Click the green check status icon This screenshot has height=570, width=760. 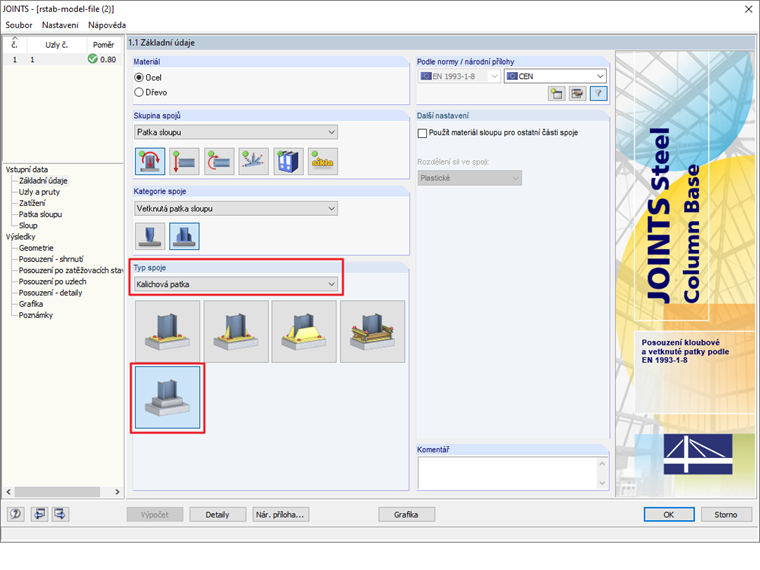[x=93, y=59]
